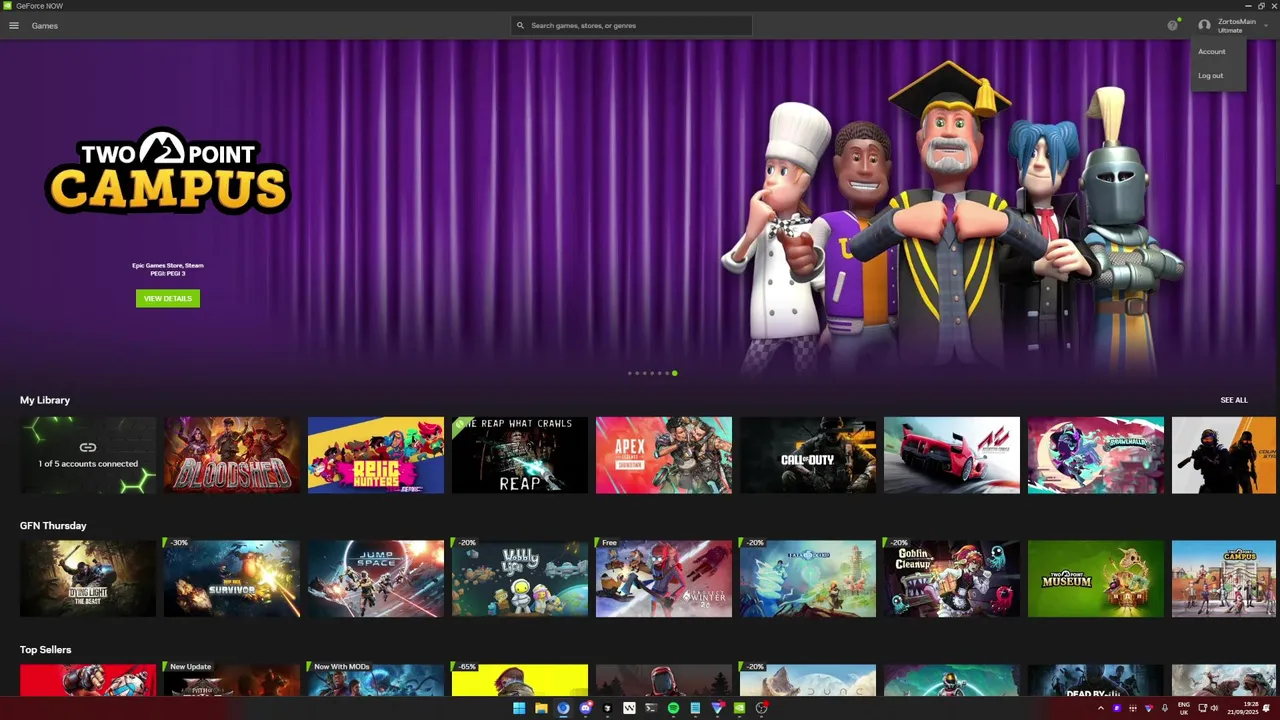
Task: Select the fourth carousel indicator dot
Action: [652, 373]
